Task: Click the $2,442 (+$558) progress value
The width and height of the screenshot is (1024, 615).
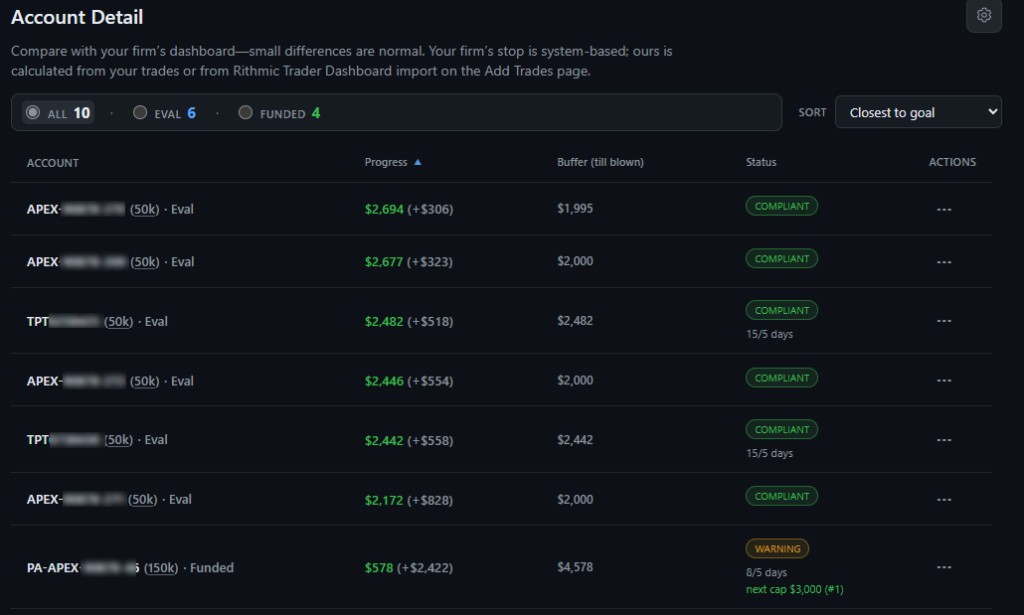Action: 409,441
